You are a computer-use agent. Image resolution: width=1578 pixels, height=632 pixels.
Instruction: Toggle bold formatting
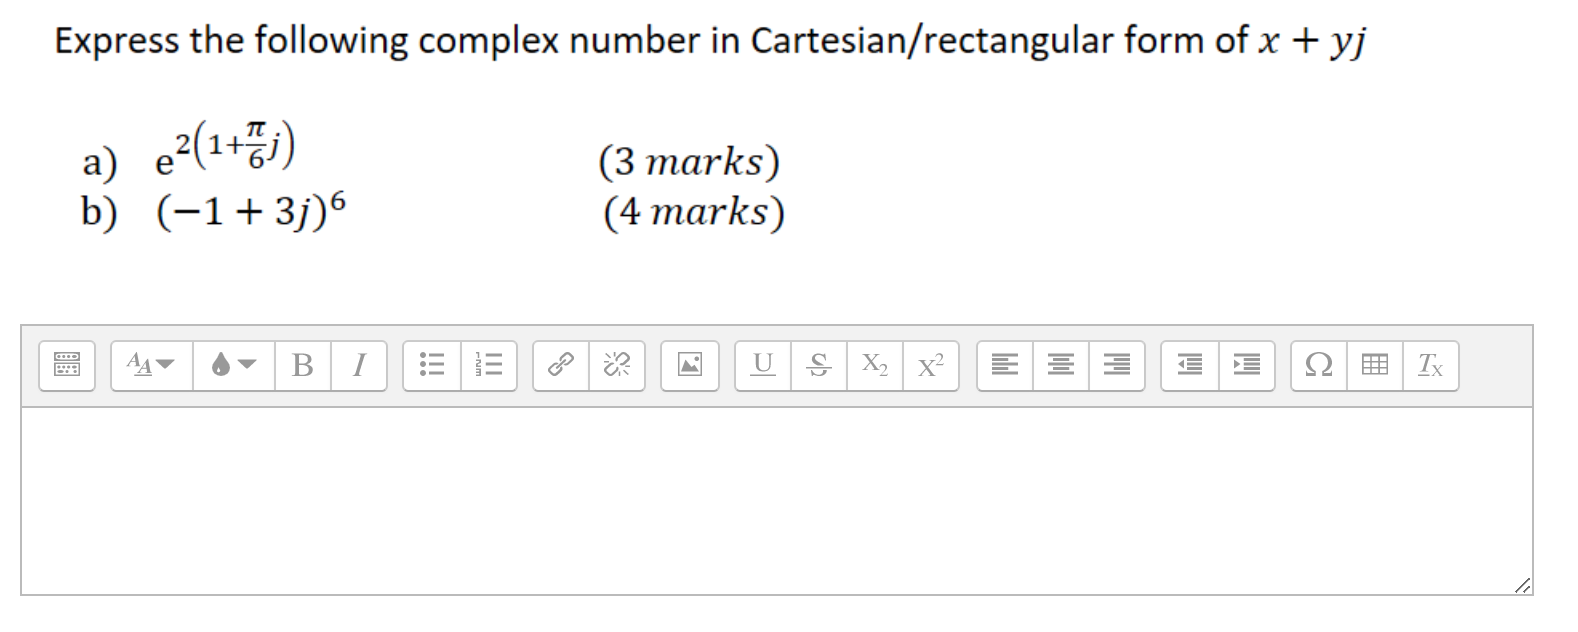(303, 366)
